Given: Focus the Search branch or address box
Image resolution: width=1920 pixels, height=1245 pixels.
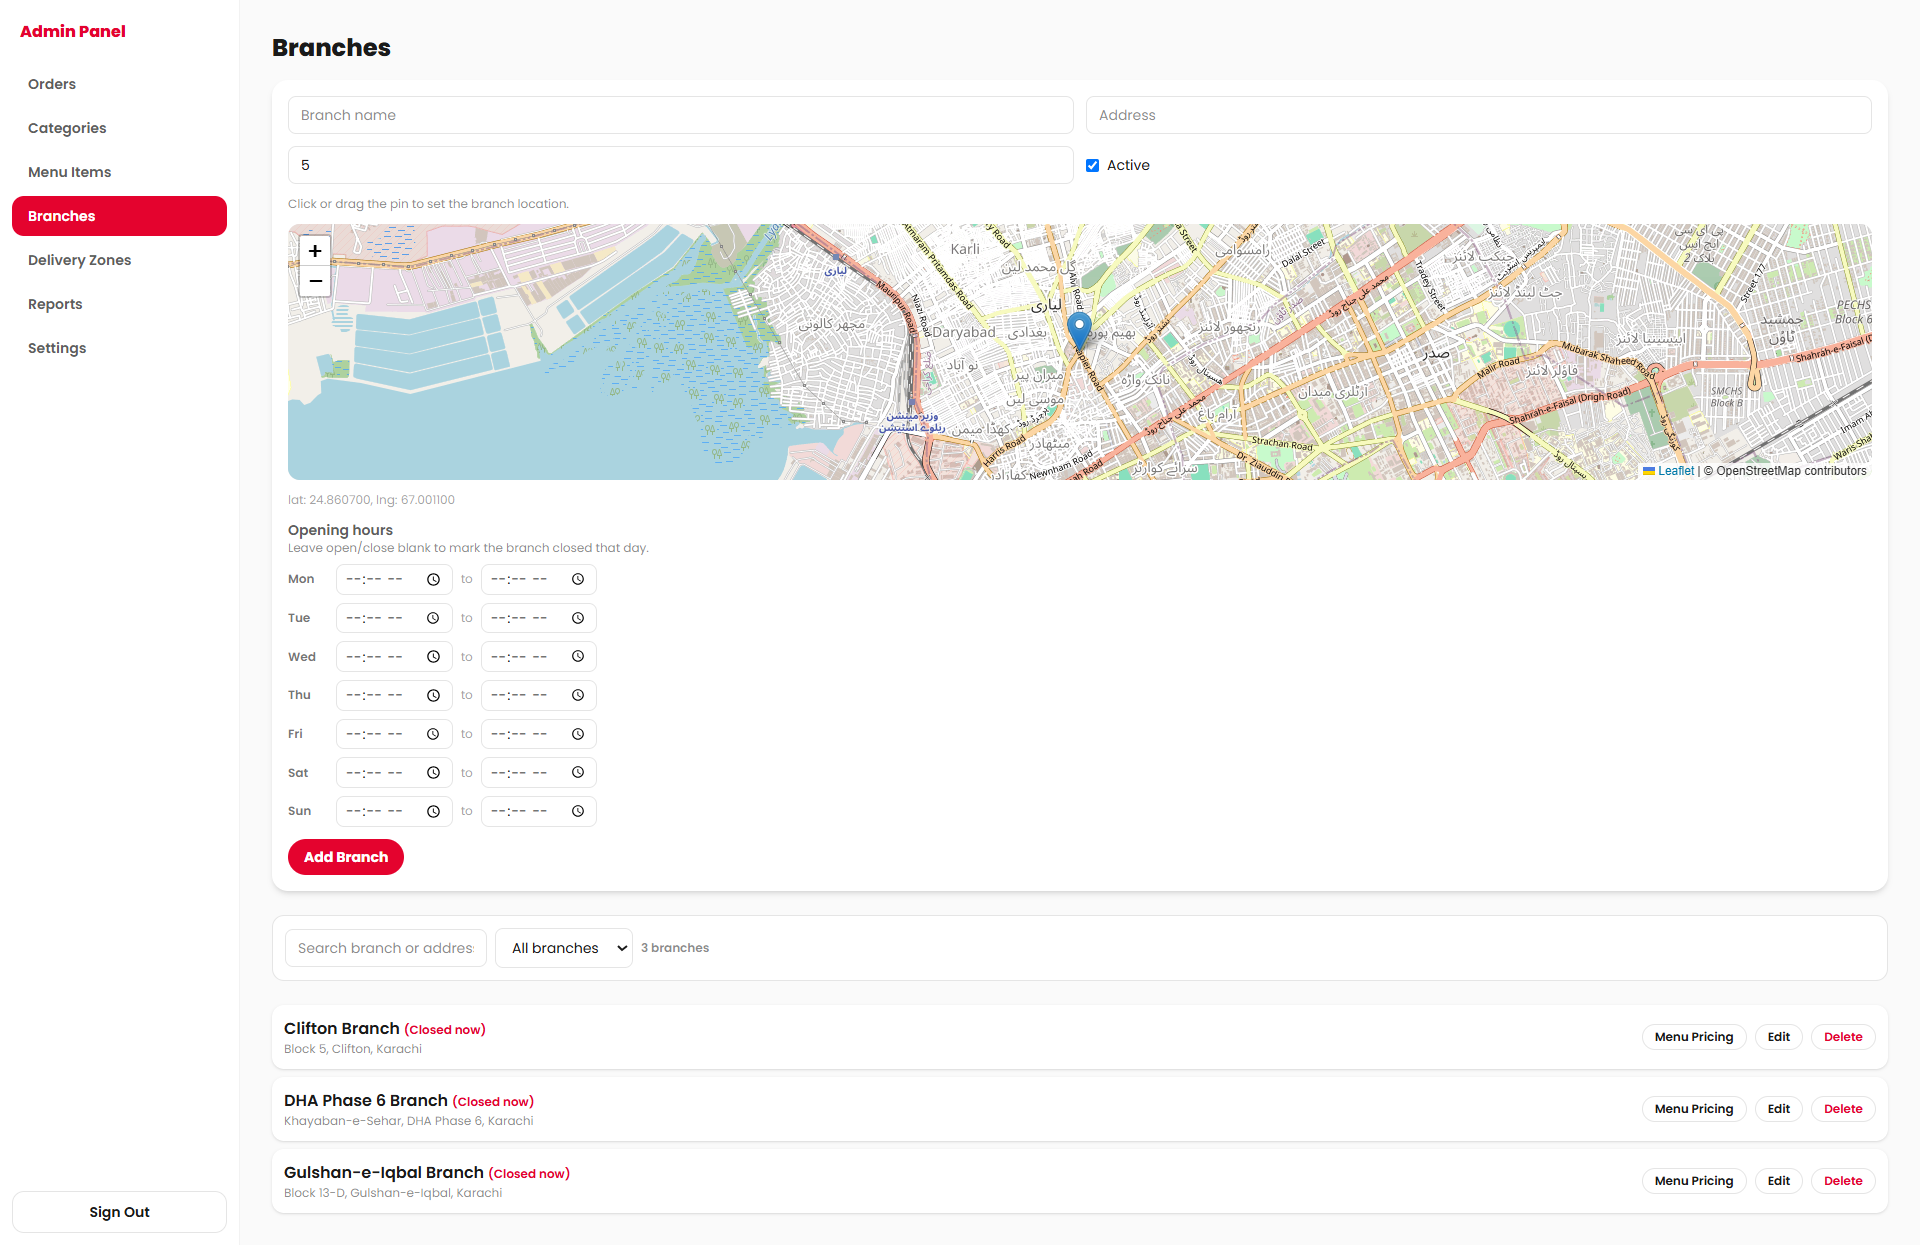Looking at the screenshot, I should point(386,948).
